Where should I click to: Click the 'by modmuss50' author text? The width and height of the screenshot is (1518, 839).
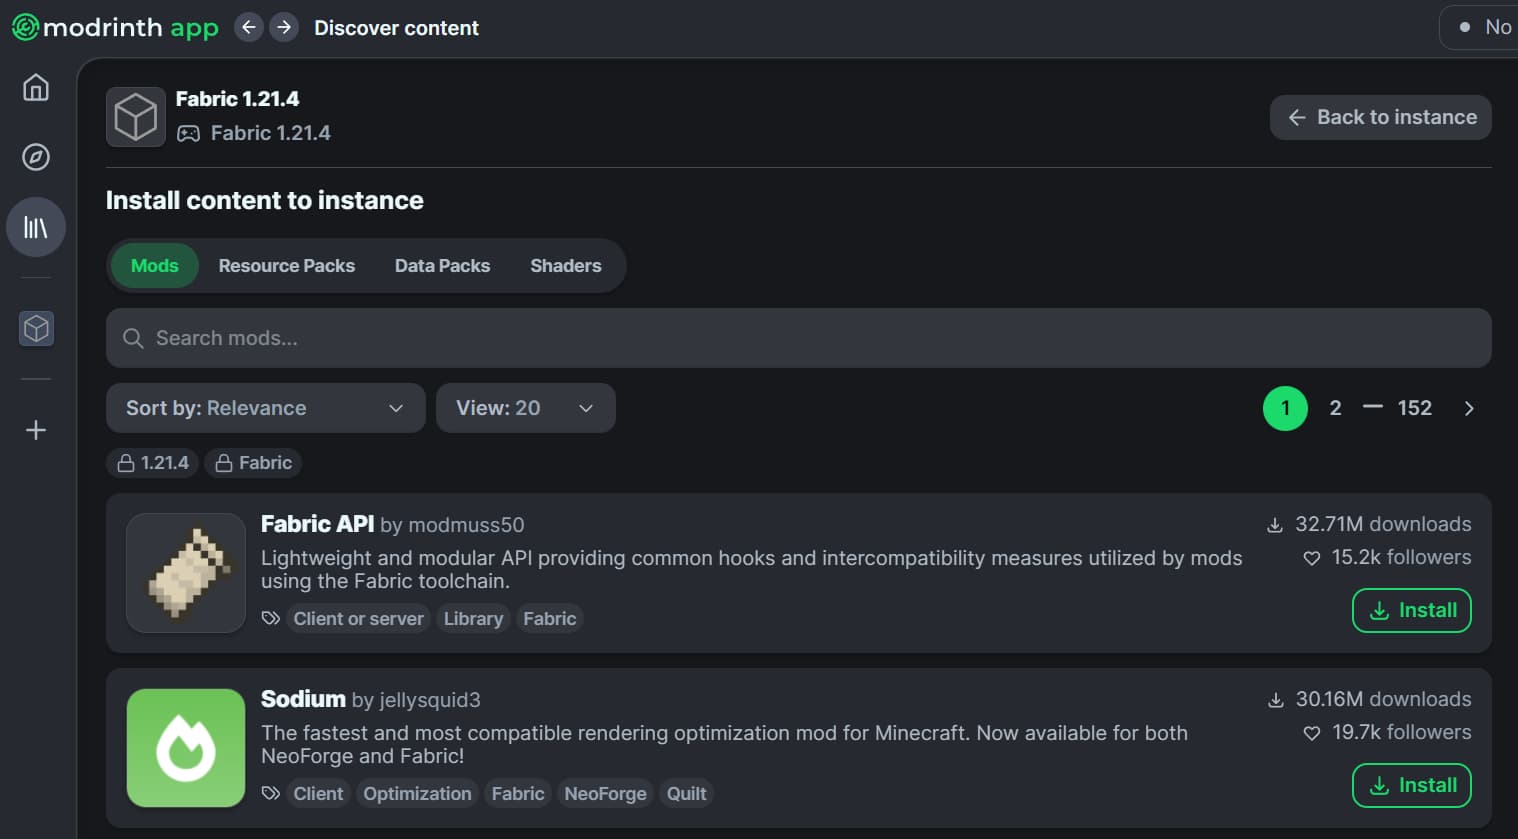tap(452, 525)
